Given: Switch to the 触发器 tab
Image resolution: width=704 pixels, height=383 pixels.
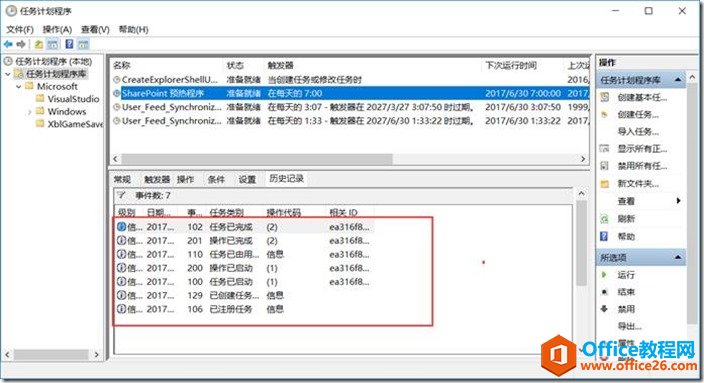Looking at the screenshot, I should (157, 180).
